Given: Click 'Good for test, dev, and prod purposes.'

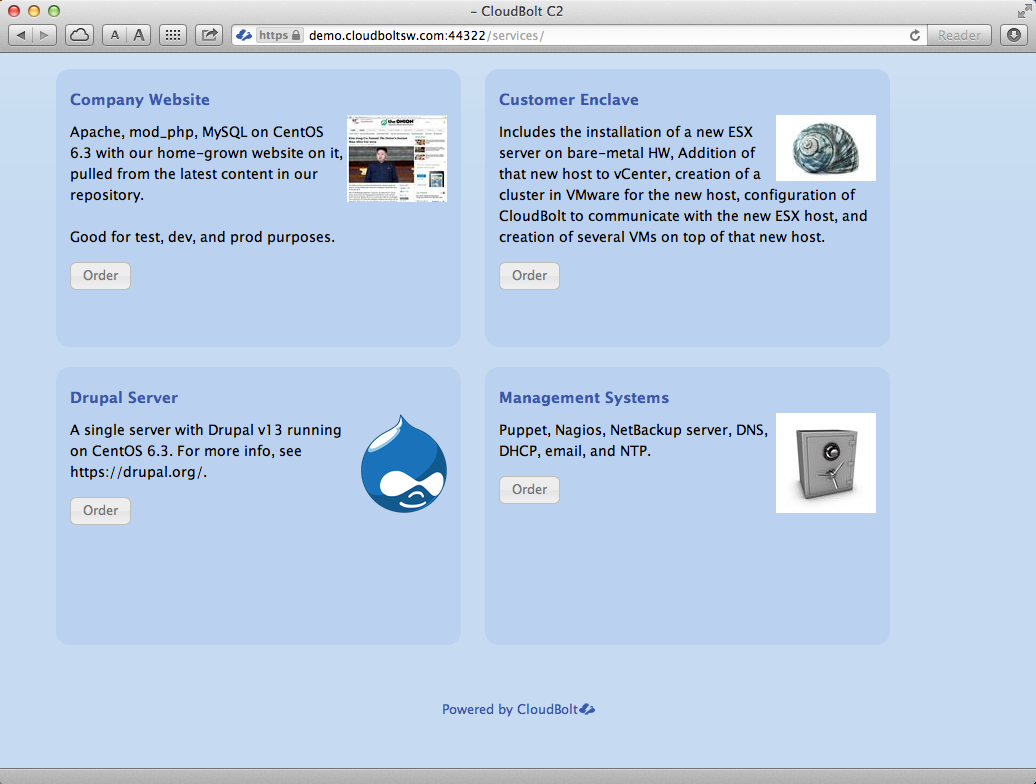Looking at the screenshot, I should coord(202,237).
